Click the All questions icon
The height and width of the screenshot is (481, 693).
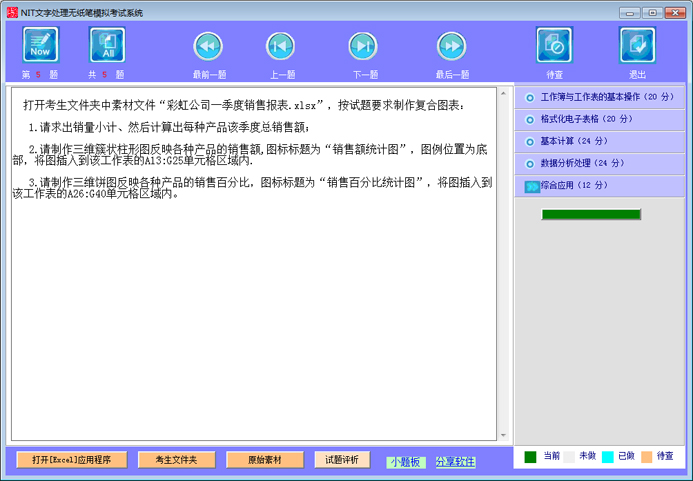pyautogui.click(x=107, y=45)
